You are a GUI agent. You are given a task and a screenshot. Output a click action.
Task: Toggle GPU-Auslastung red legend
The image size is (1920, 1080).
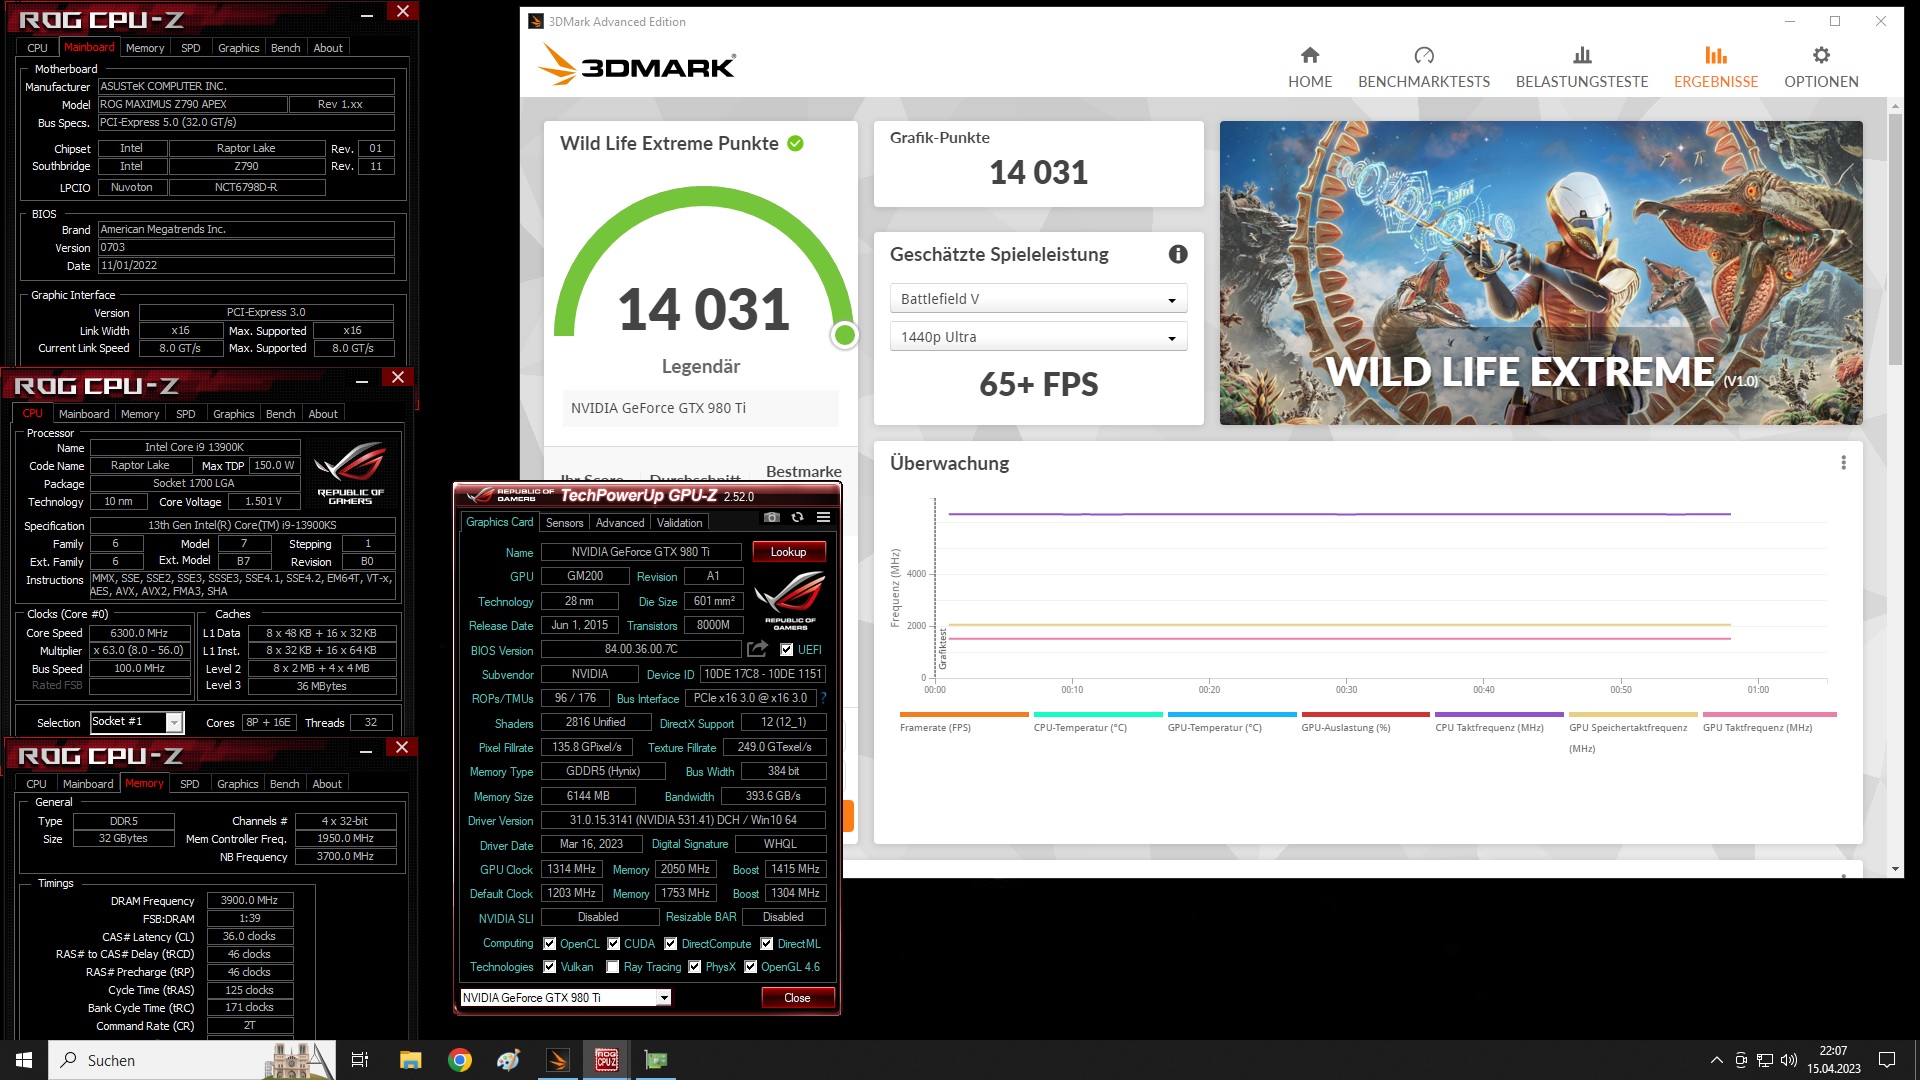coord(1365,722)
